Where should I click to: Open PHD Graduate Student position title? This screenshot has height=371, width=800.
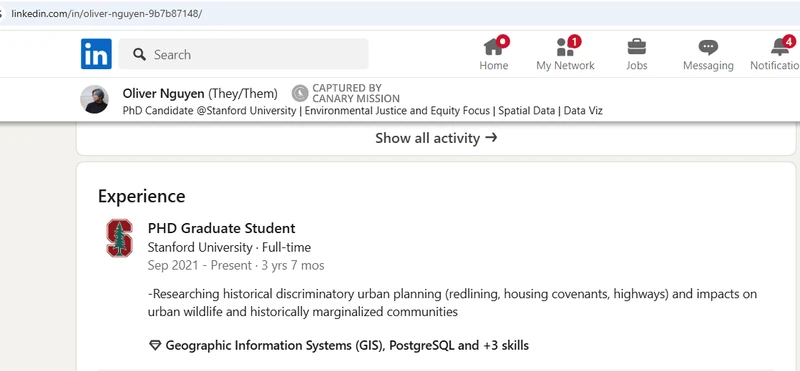point(221,228)
